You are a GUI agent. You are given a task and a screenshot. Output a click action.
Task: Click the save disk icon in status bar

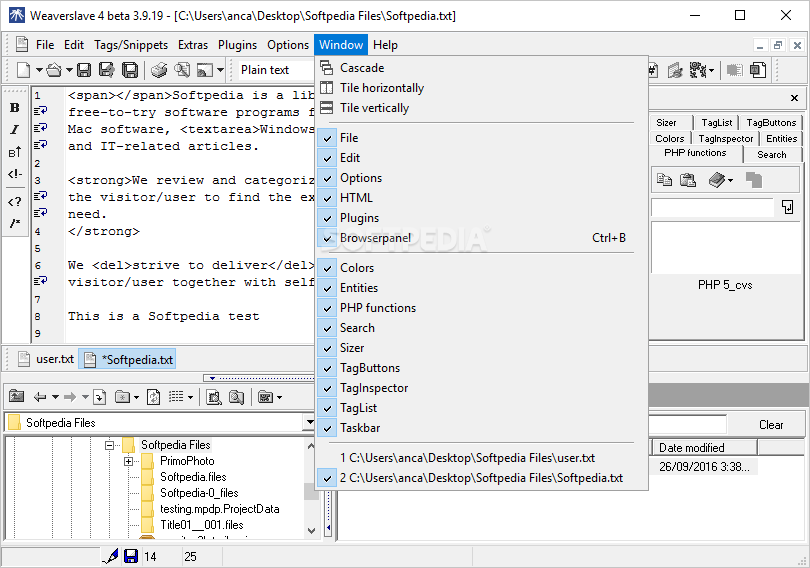131,556
